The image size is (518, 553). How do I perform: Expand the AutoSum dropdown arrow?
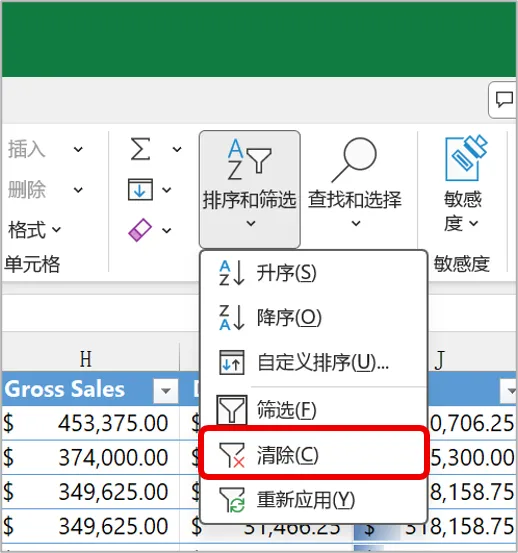[x=177, y=149]
